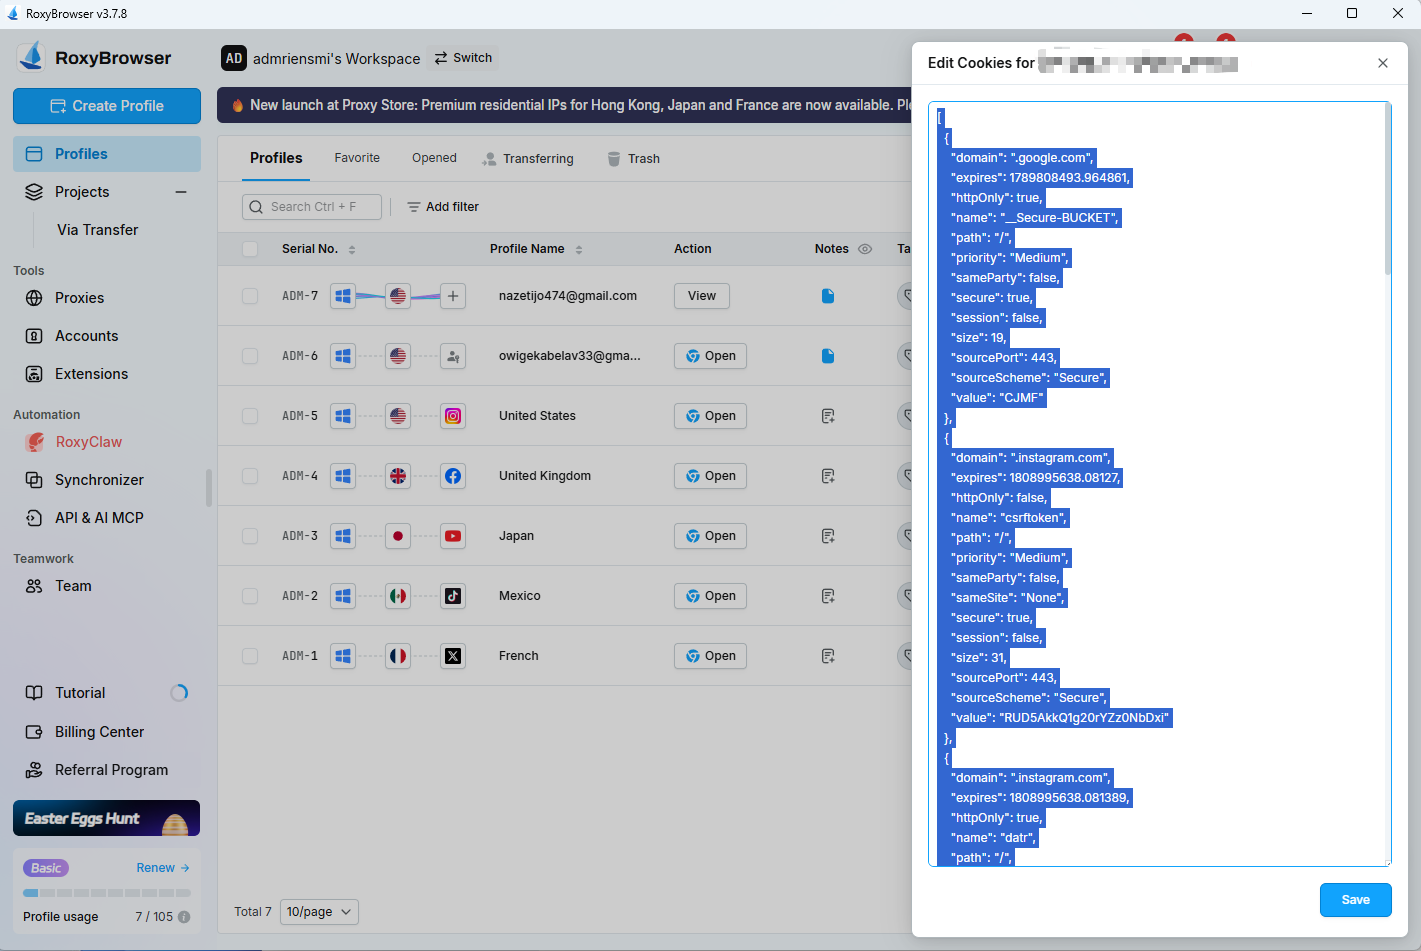Open the 10/page pagination dropdown

[x=319, y=912]
